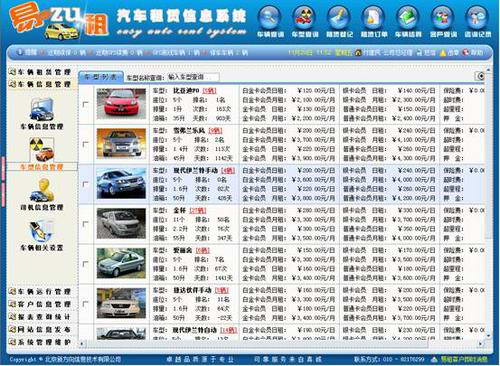Click the icon beside 帮租客户即时通讯 in footer
Image resolution: width=500 pixels, height=366 pixels.
[434, 359]
